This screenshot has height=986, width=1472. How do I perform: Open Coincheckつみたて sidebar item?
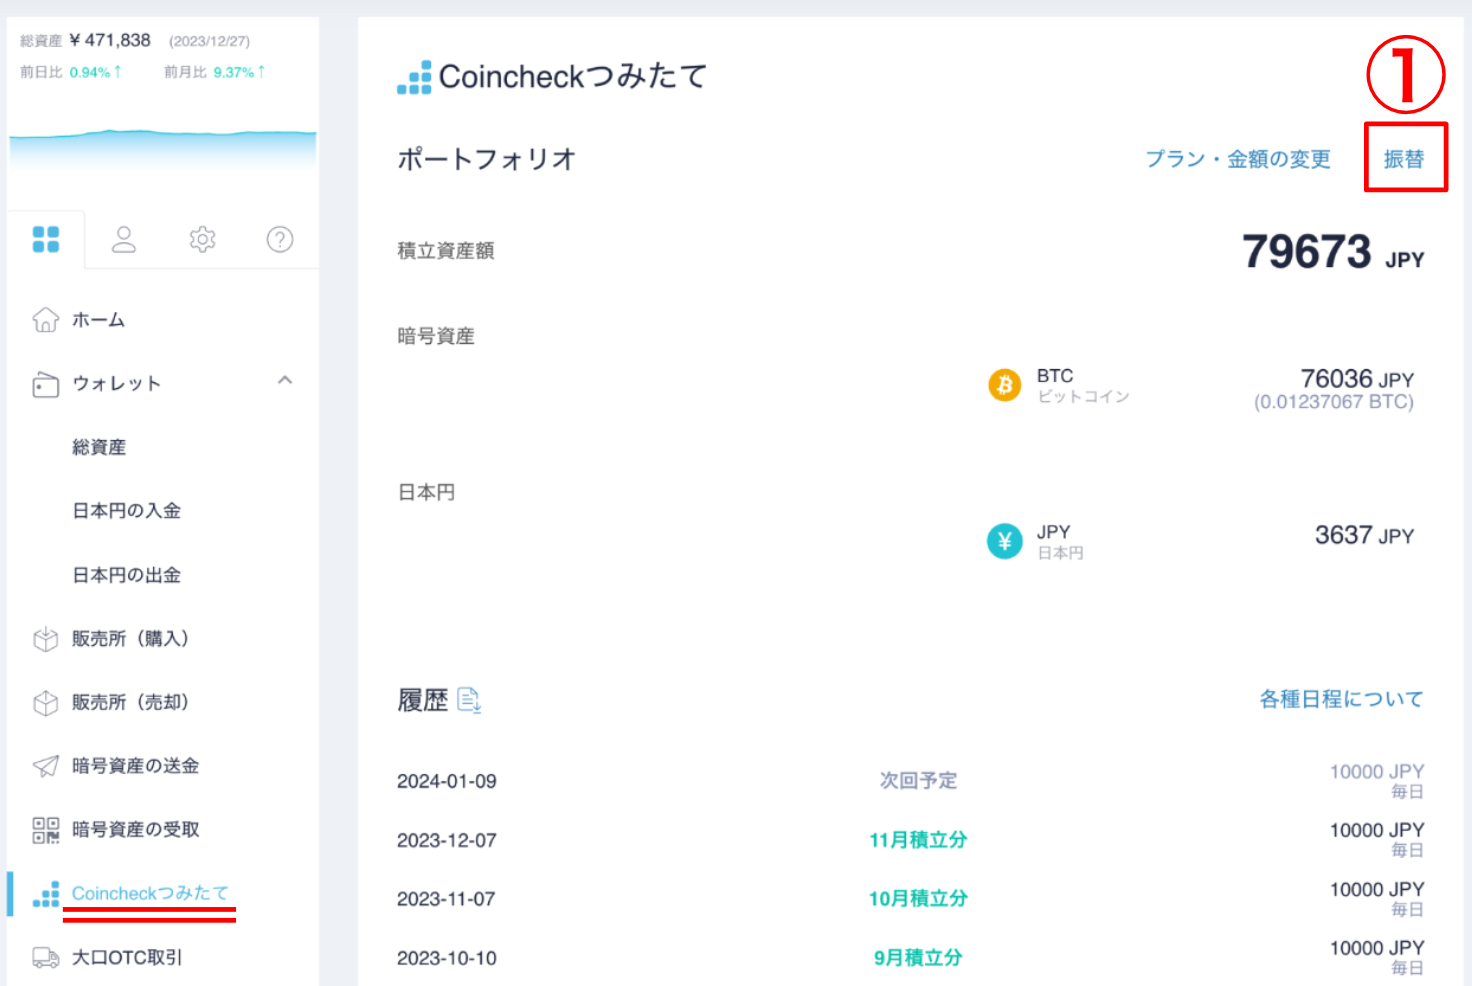coord(150,893)
